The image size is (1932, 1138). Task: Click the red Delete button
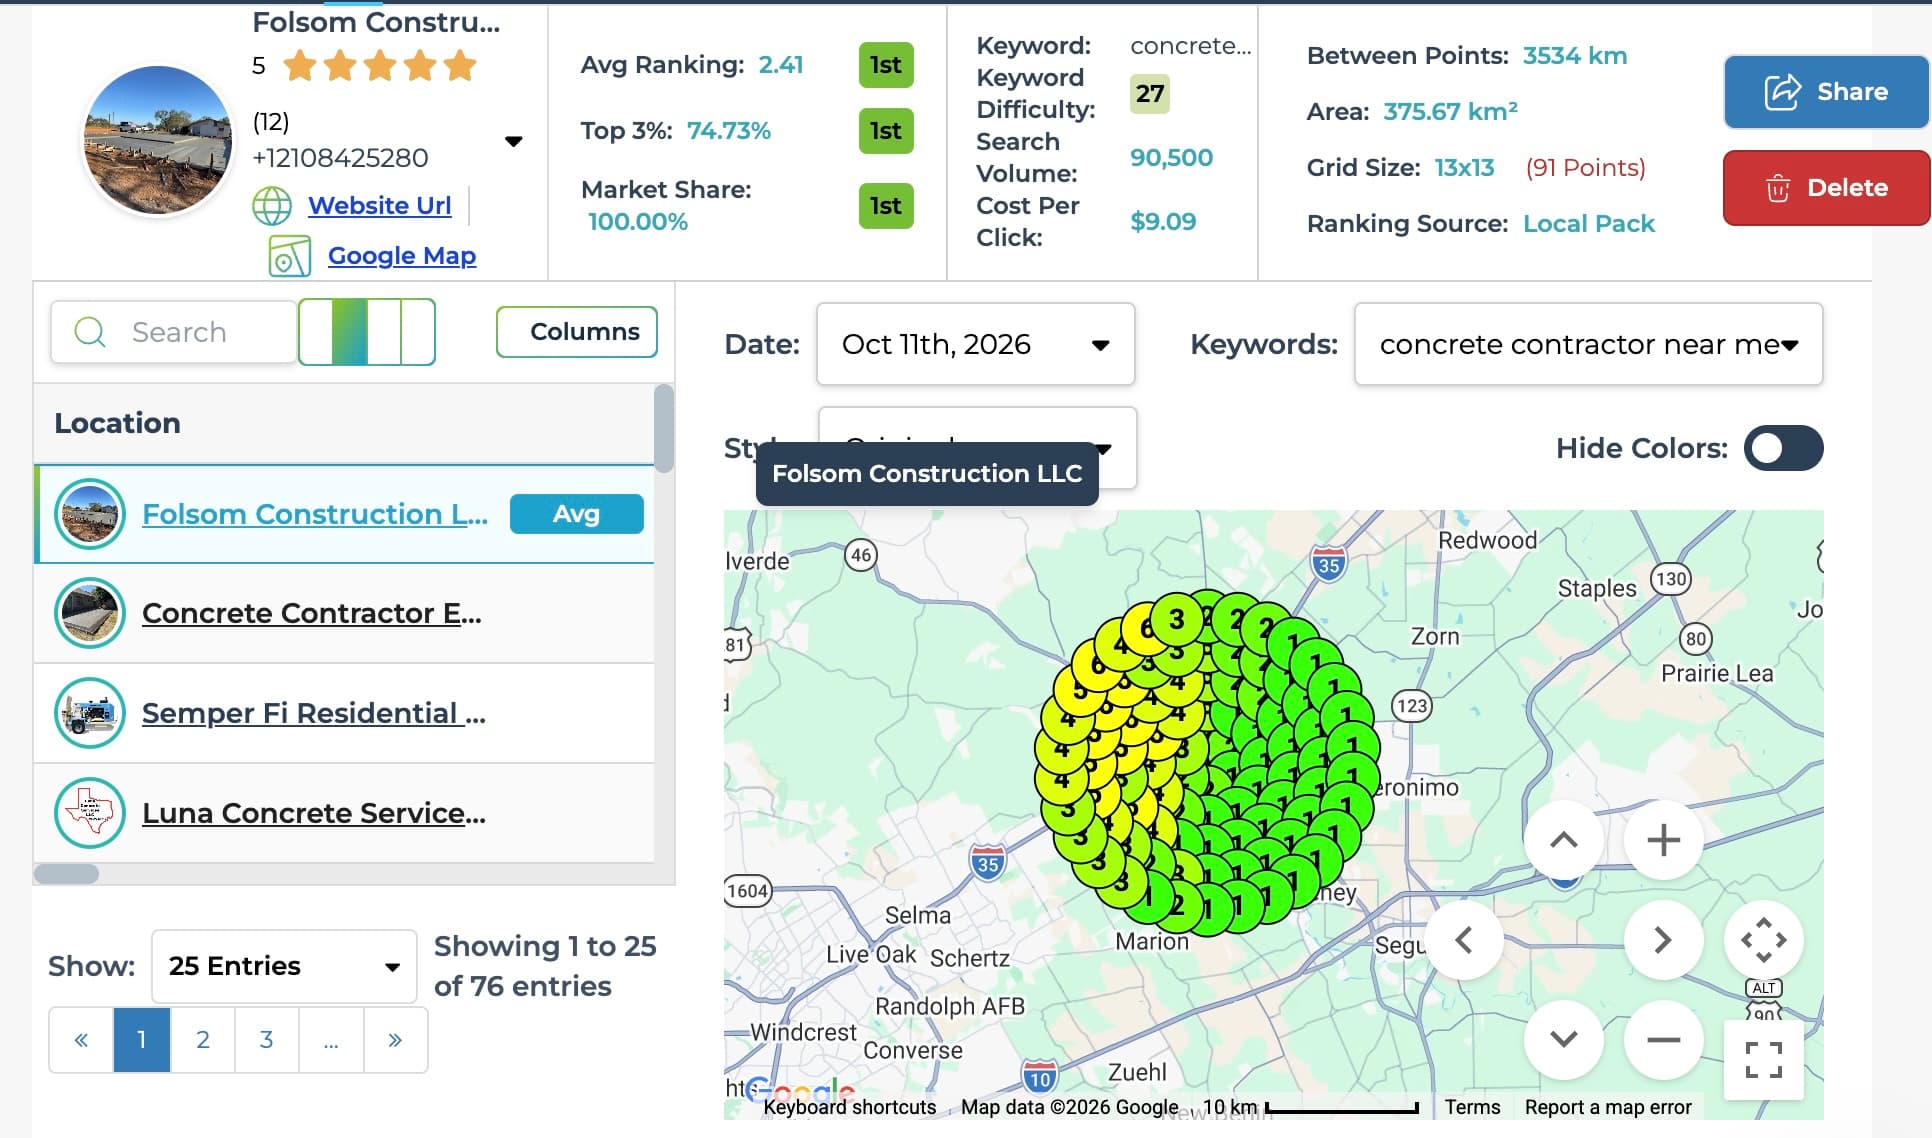click(x=1825, y=188)
